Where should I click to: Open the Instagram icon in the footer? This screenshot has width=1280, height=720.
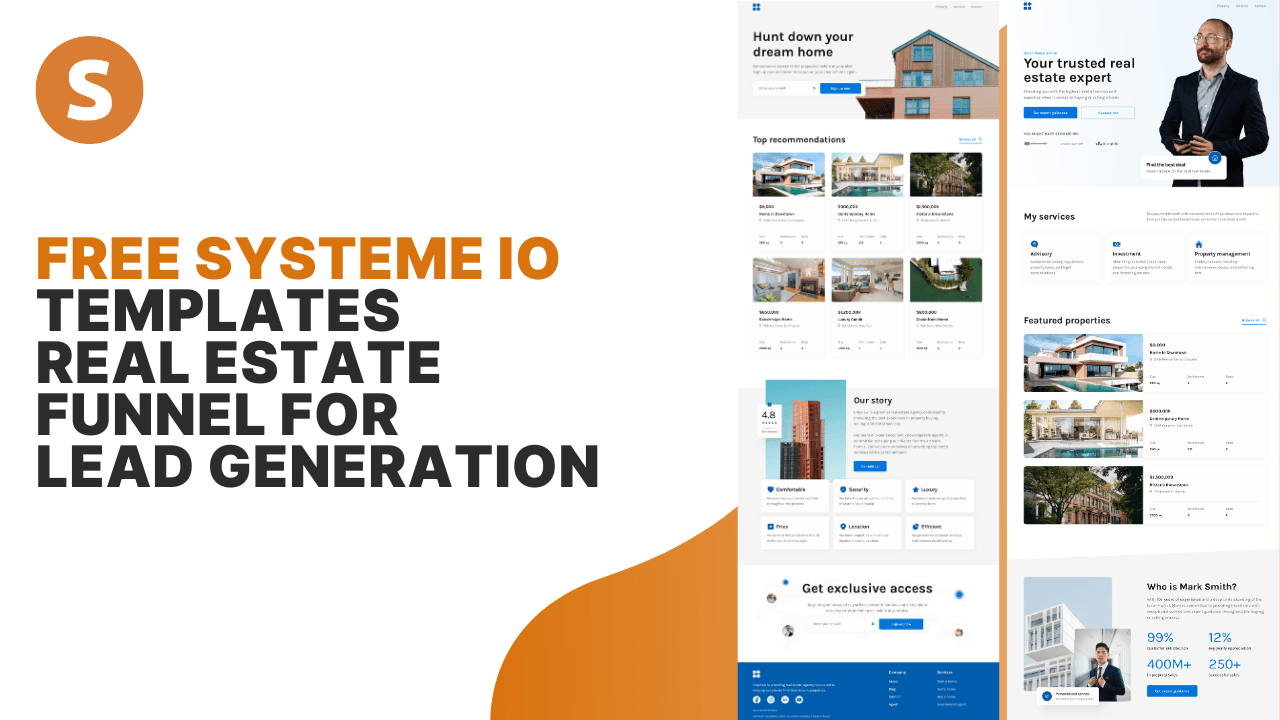(x=771, y=699)
